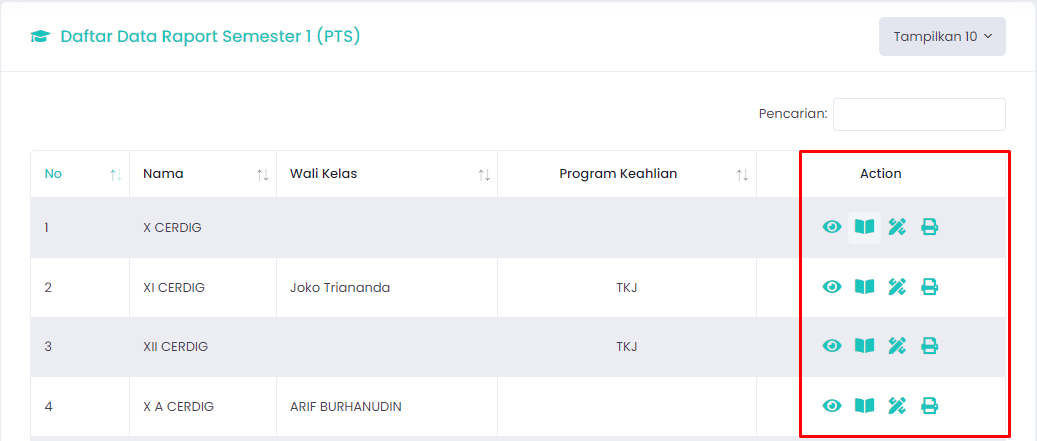1037x441 pixels.
Task: Click the eye icon for XI CERDIG
Action: coord(831,287)
